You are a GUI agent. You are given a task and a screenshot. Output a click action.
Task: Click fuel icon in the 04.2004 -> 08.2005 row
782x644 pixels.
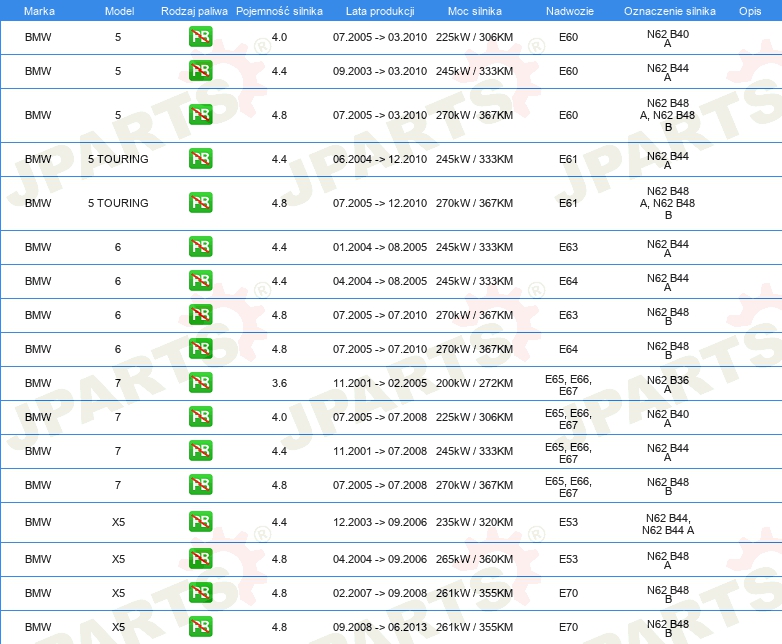(x=200, y=280)
